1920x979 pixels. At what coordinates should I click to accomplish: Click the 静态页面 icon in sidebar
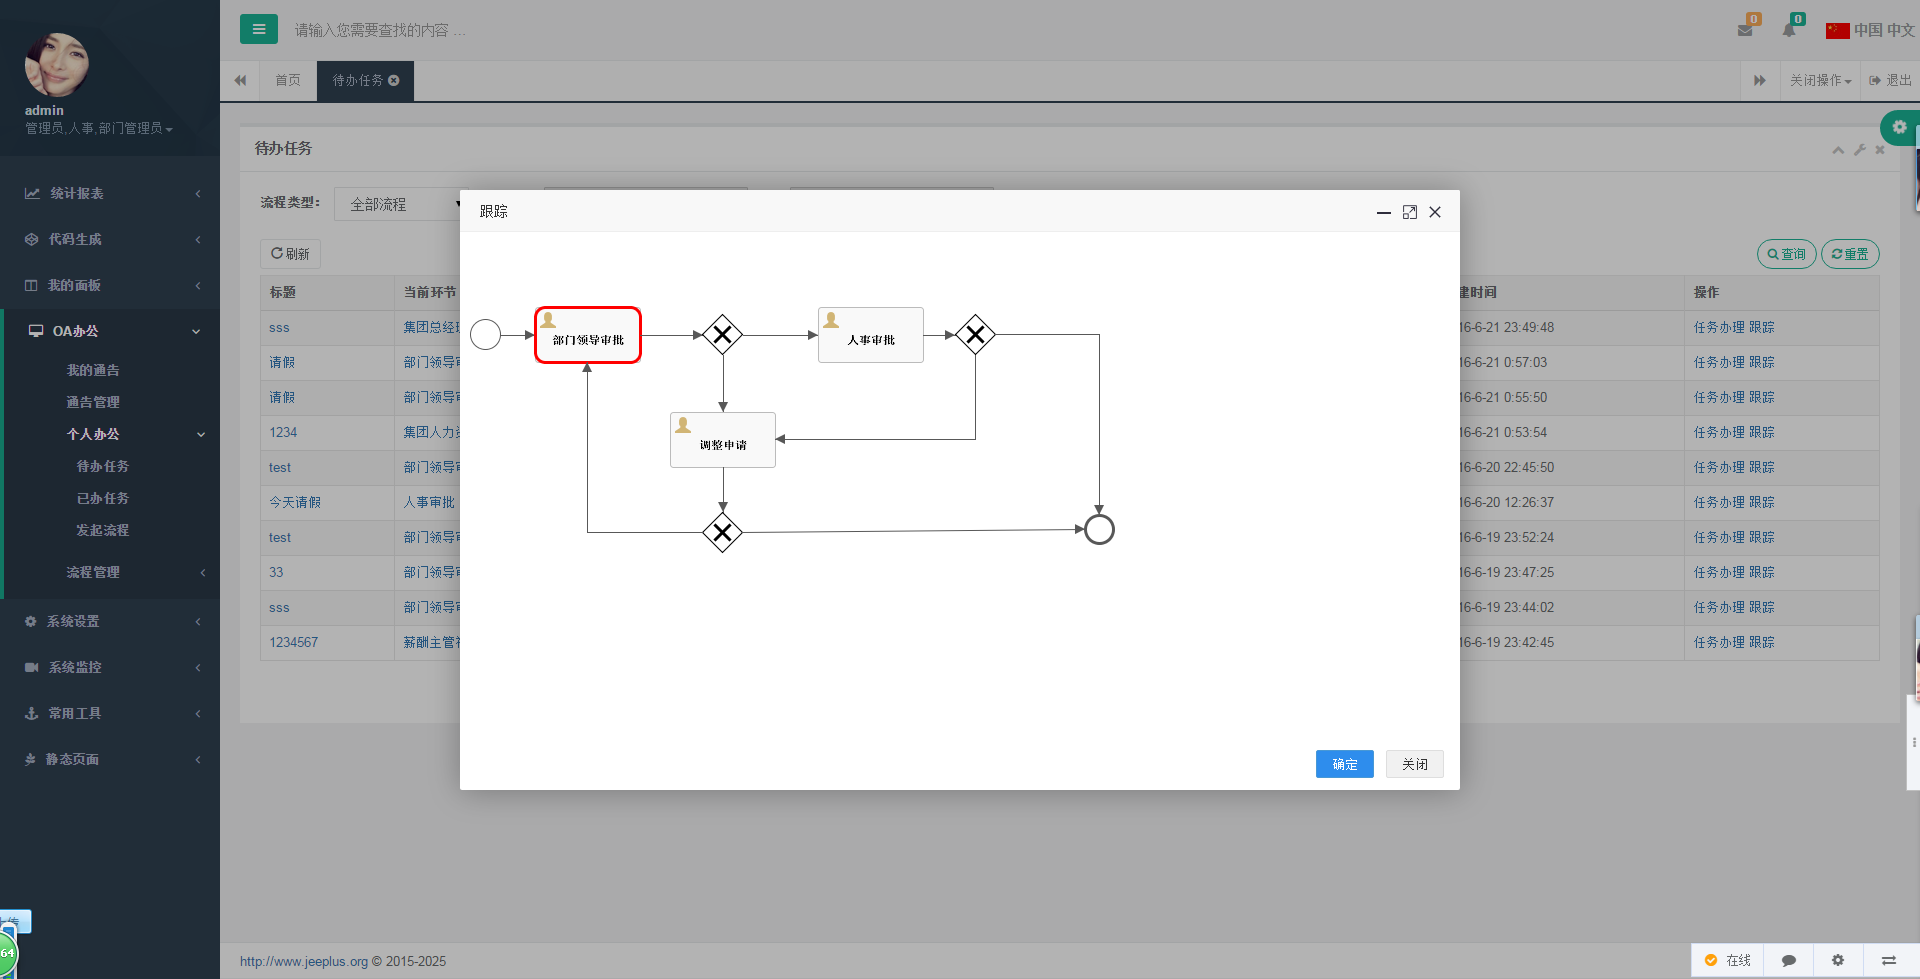pyautogui.click(x=30, y=759)
